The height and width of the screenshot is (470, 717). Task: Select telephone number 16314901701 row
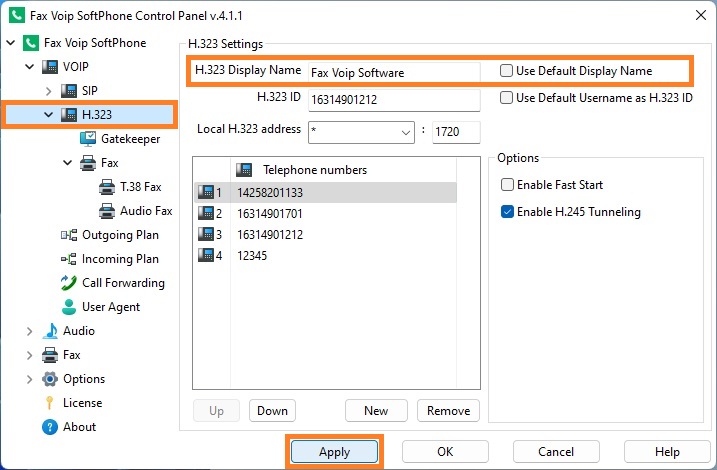coord(325,214)
